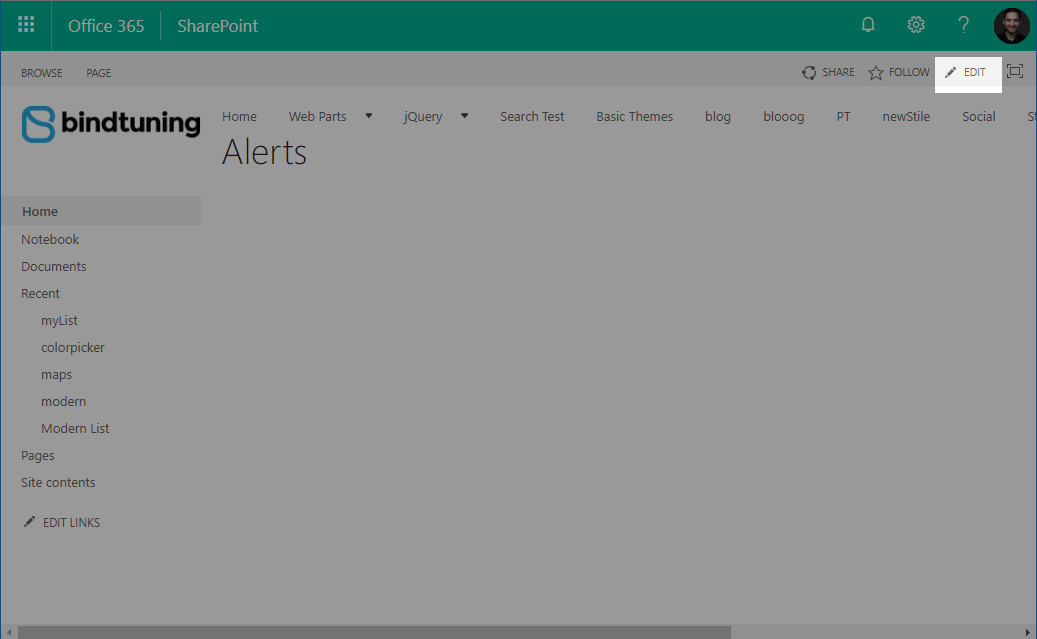The height and width of the screenshot is (639, 1037).
Task: Open the Office 365 app launcher grid
Action: click(26, 25)
